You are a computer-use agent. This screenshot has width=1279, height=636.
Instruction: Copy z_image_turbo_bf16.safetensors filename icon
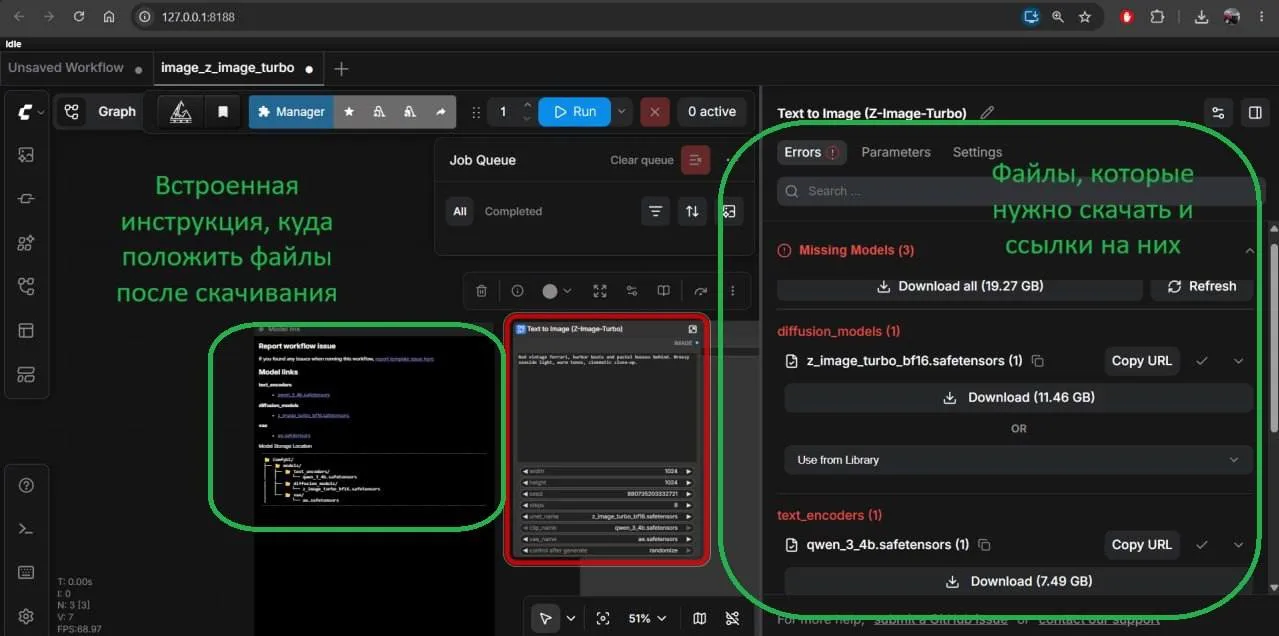click(1038, 361)
